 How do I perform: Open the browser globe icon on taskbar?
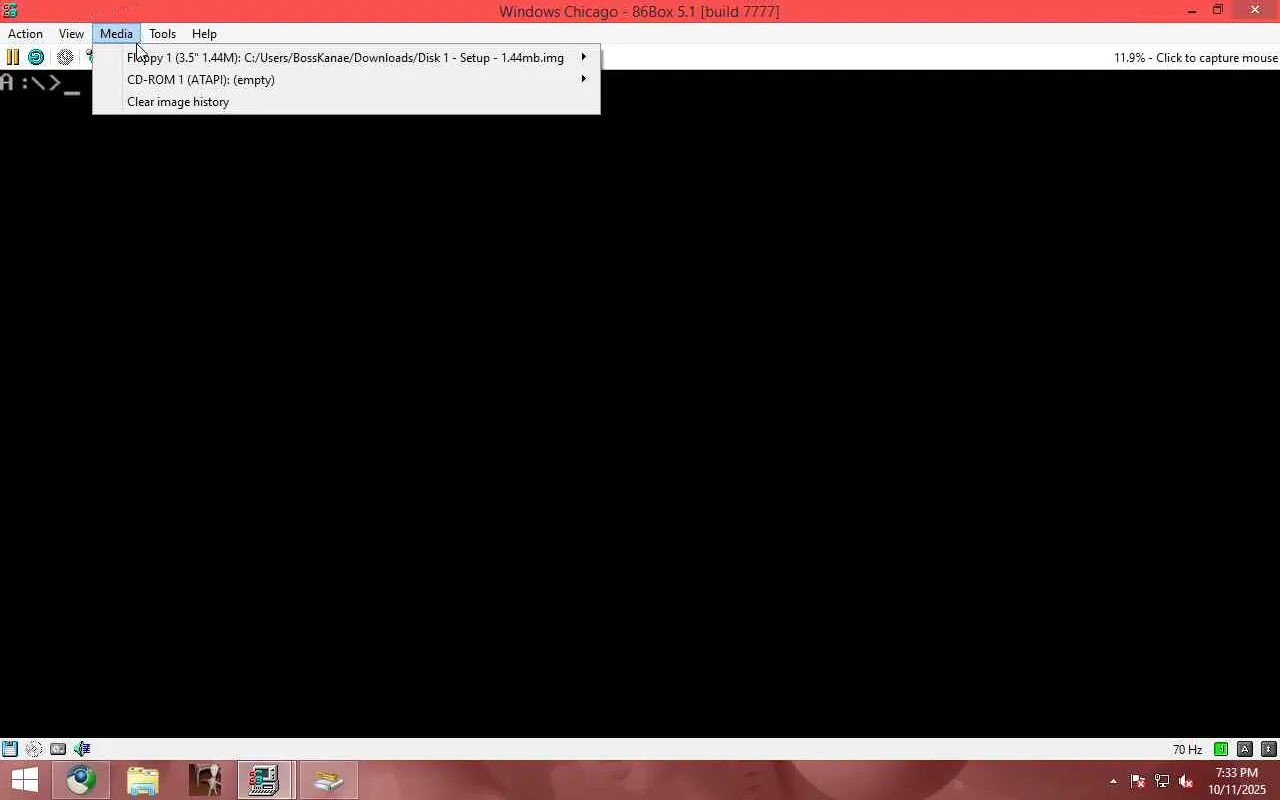pyautogui.click(x=81, y=780)
